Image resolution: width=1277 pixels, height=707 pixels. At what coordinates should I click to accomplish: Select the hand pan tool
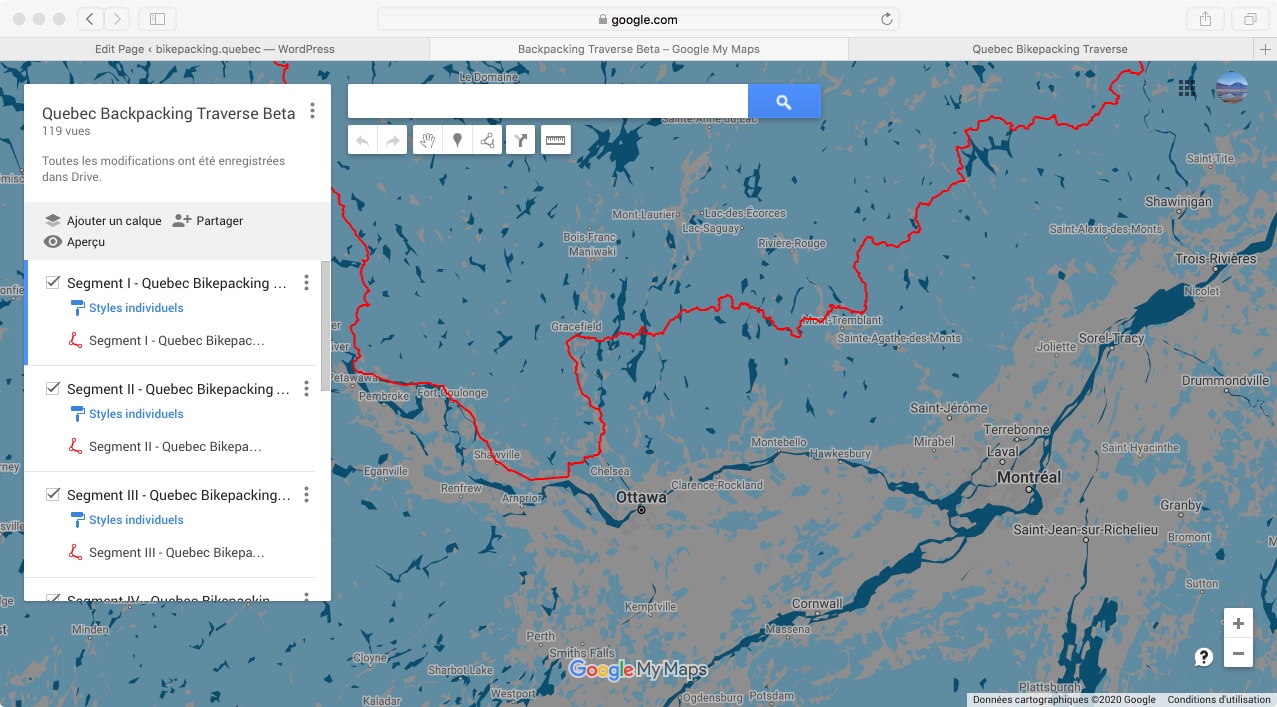pyautogui.click(x=428, y=141)
